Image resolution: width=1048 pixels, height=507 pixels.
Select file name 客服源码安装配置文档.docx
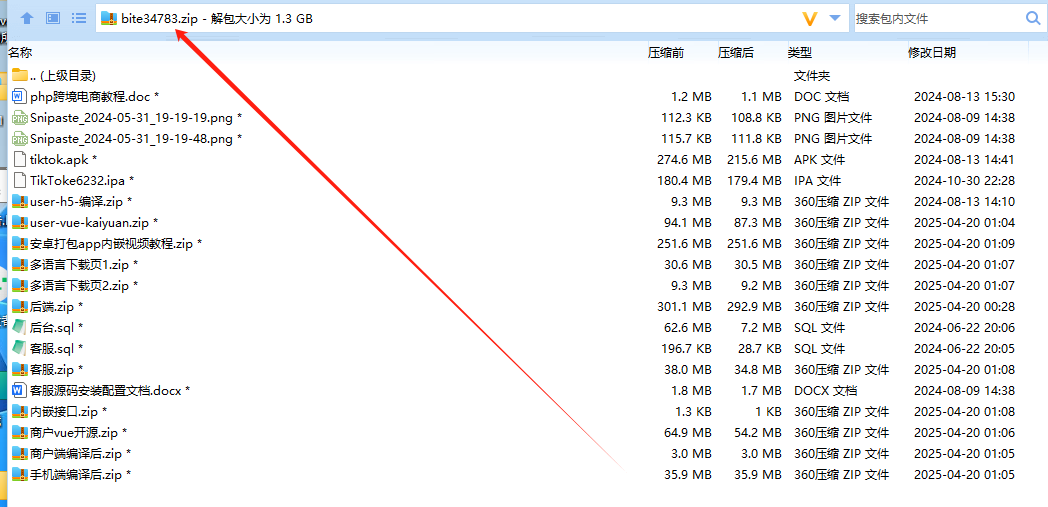106,391
